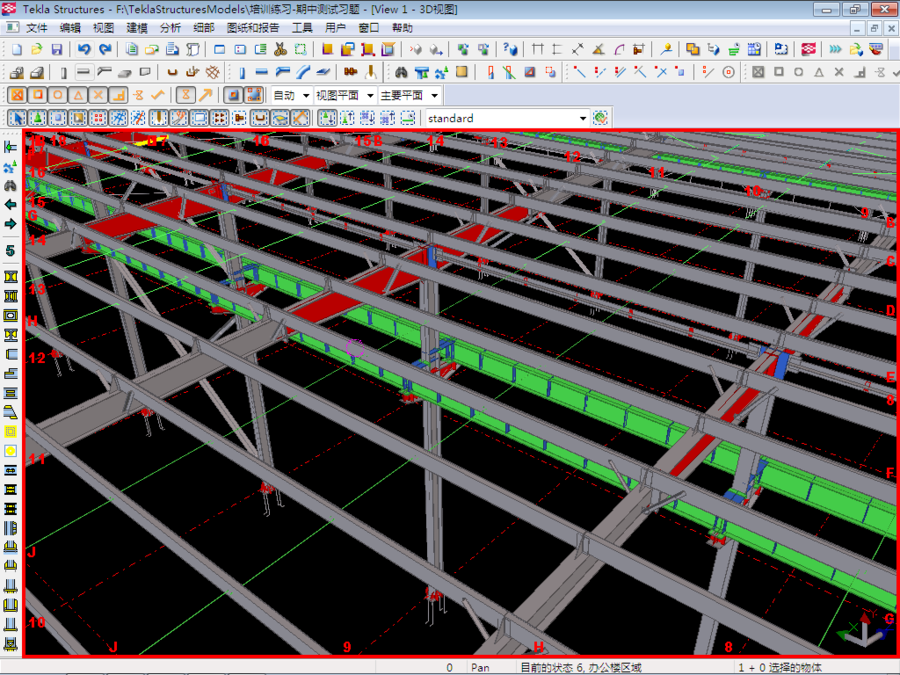Select the gray concrete column tool
The height and width of the screenshot is (675, 900).
coord(63,72)
